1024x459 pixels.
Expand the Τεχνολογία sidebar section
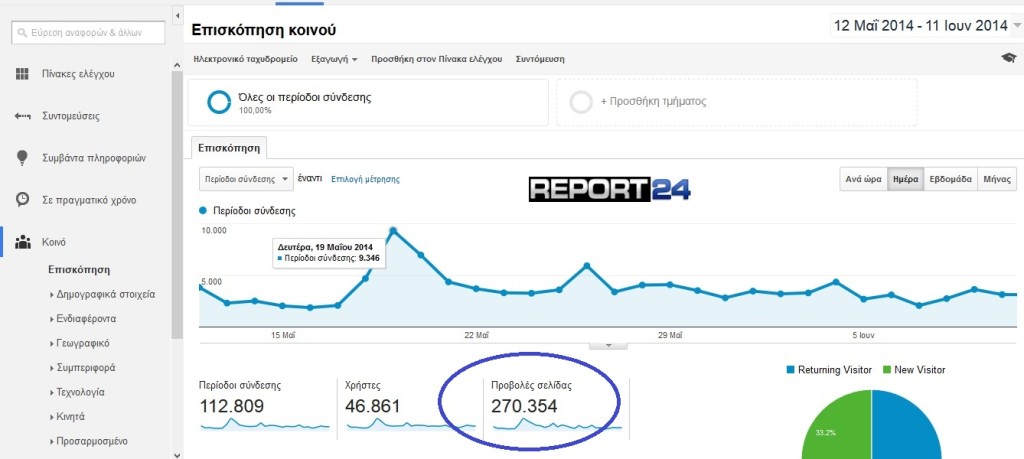[x=77, y=392]
